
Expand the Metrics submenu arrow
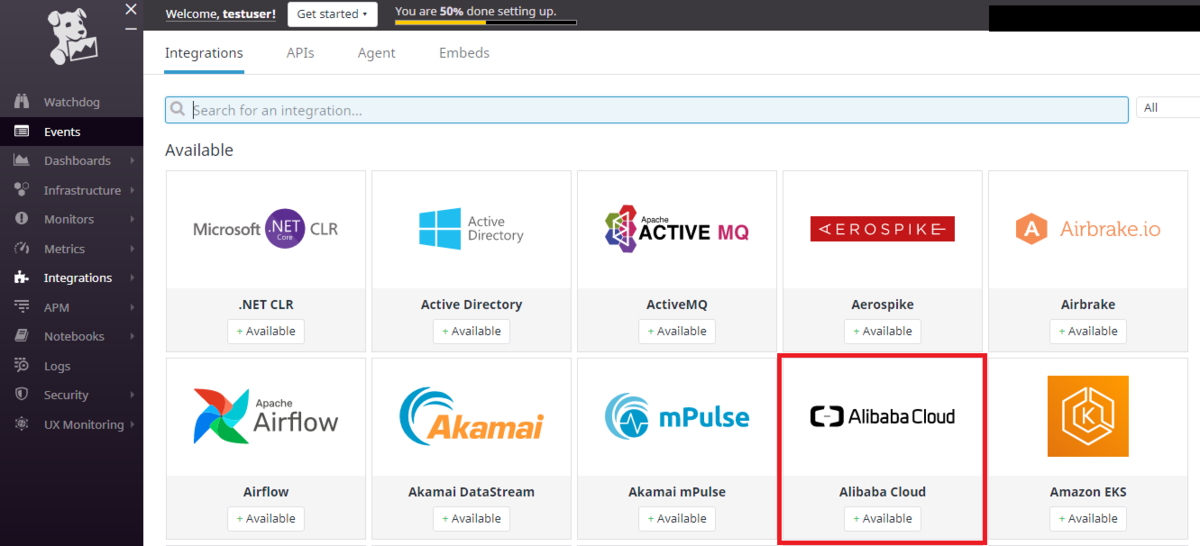click(132, 249)
